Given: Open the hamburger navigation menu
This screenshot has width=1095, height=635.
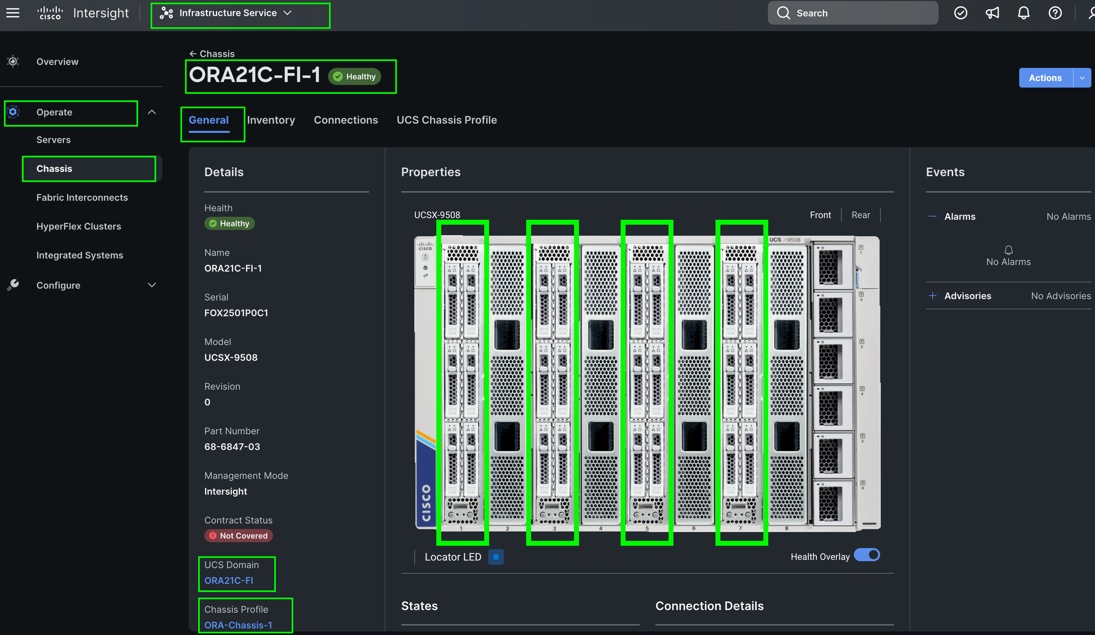Looking at the screenshot, I should click(x=13, y=13).
